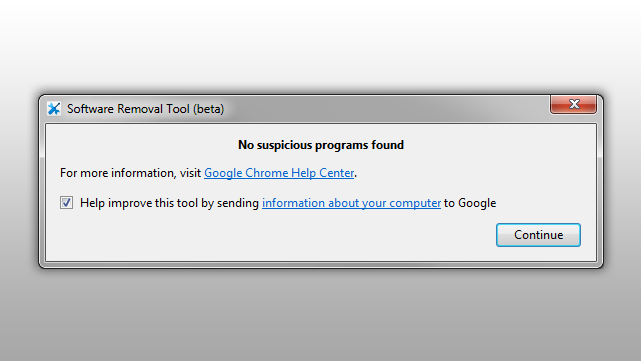The image size is (641, 361).
Task: Close the dialog with the red X
Action: pyautogui.click(x=573, y=104)
